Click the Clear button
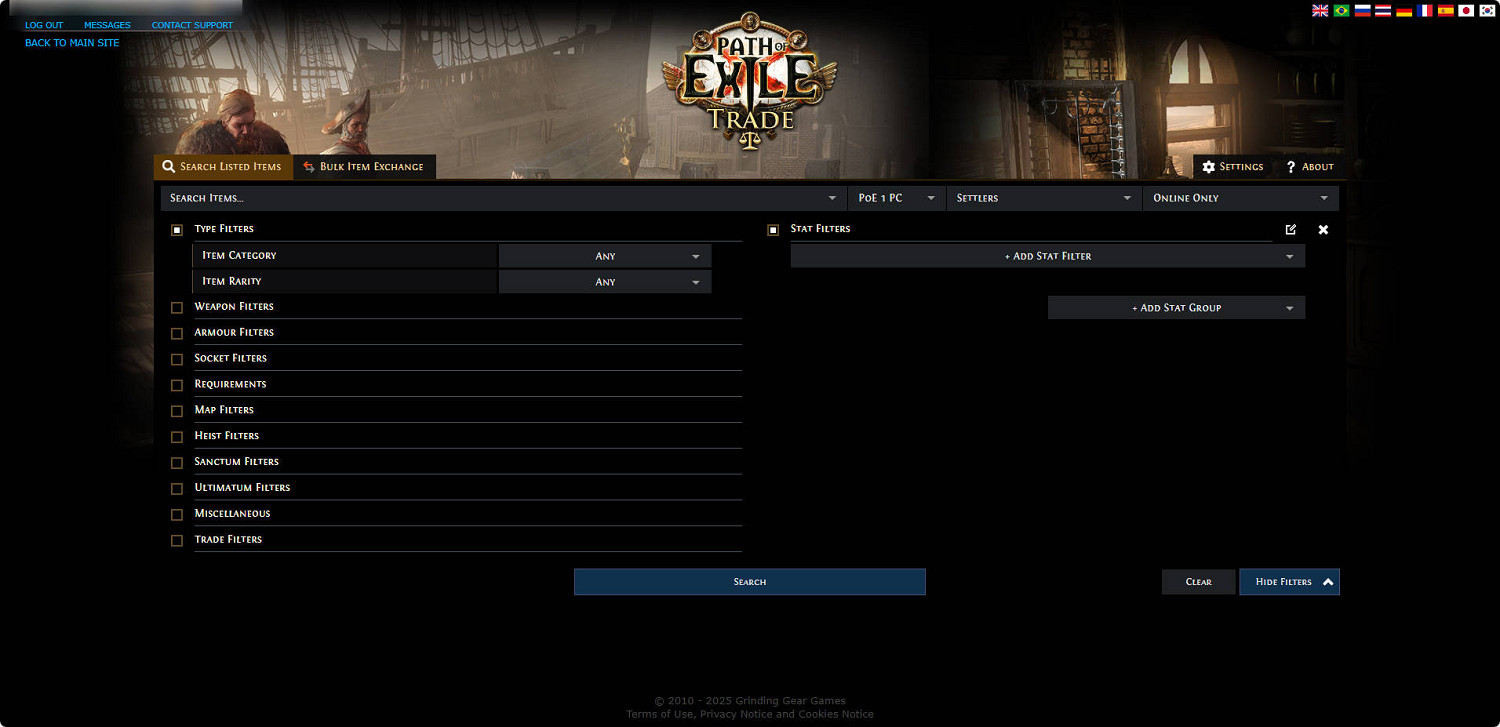Screen dimensions: 1500x727 click(1198, 582)
